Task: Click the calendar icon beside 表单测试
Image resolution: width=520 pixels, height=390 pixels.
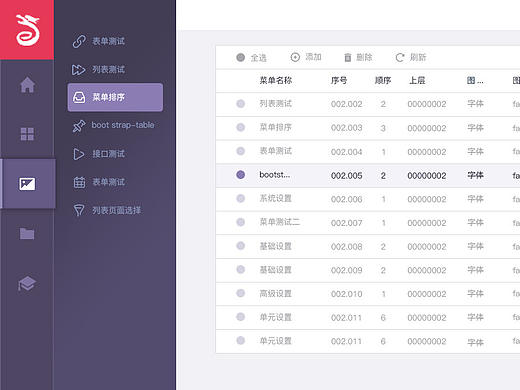Action: coord(79,182)
